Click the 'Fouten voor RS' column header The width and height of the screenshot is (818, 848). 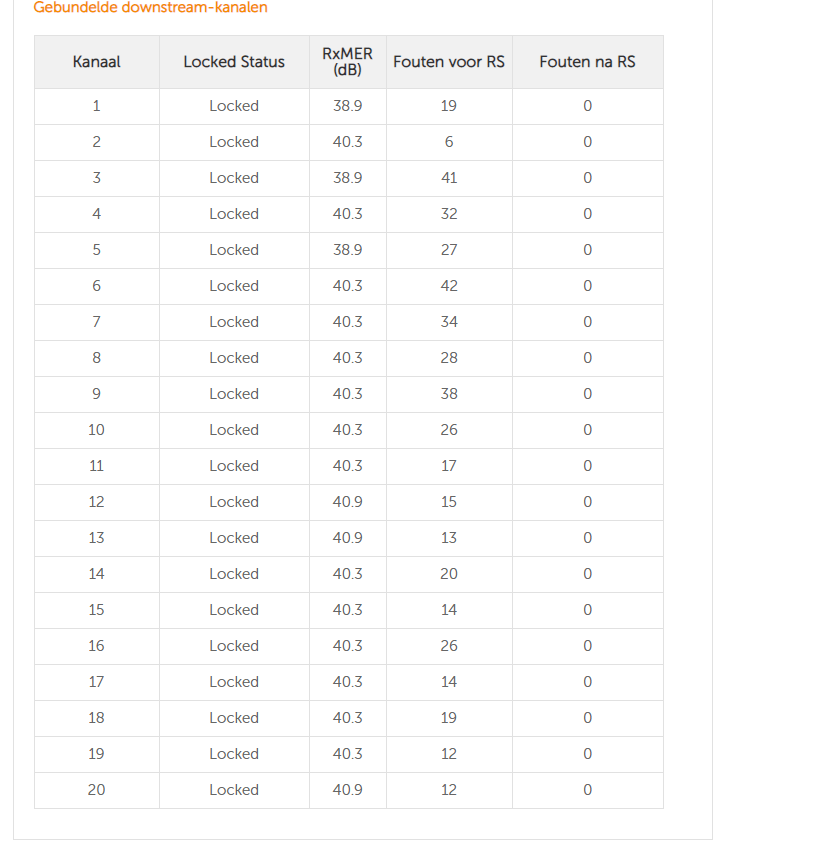(x=449, y=62)
